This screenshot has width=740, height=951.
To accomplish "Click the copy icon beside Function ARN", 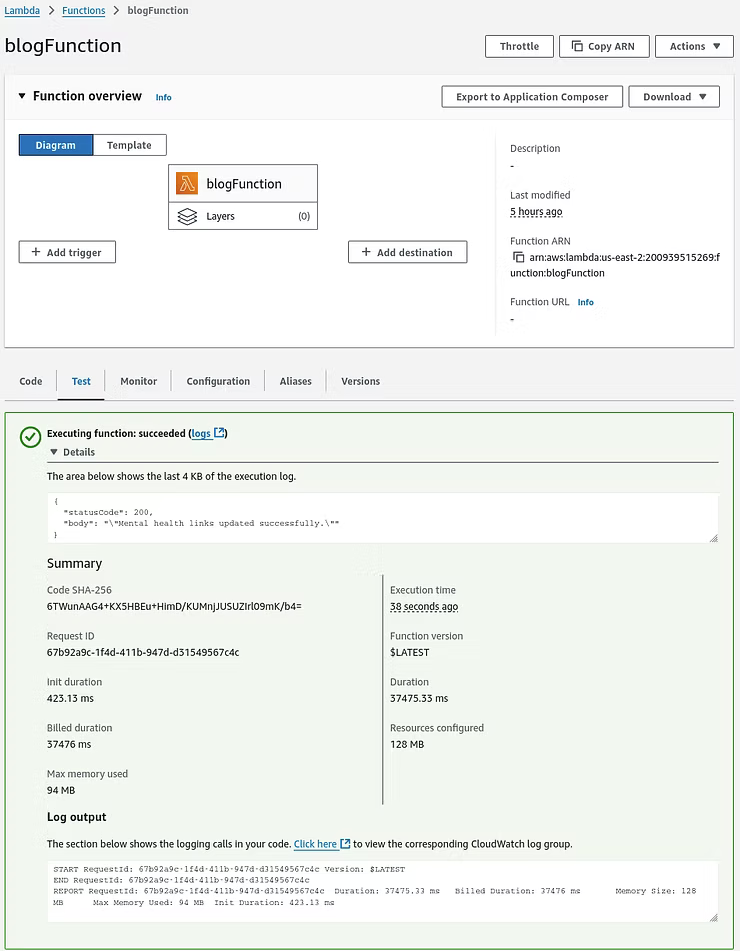I will click(518, 257).
